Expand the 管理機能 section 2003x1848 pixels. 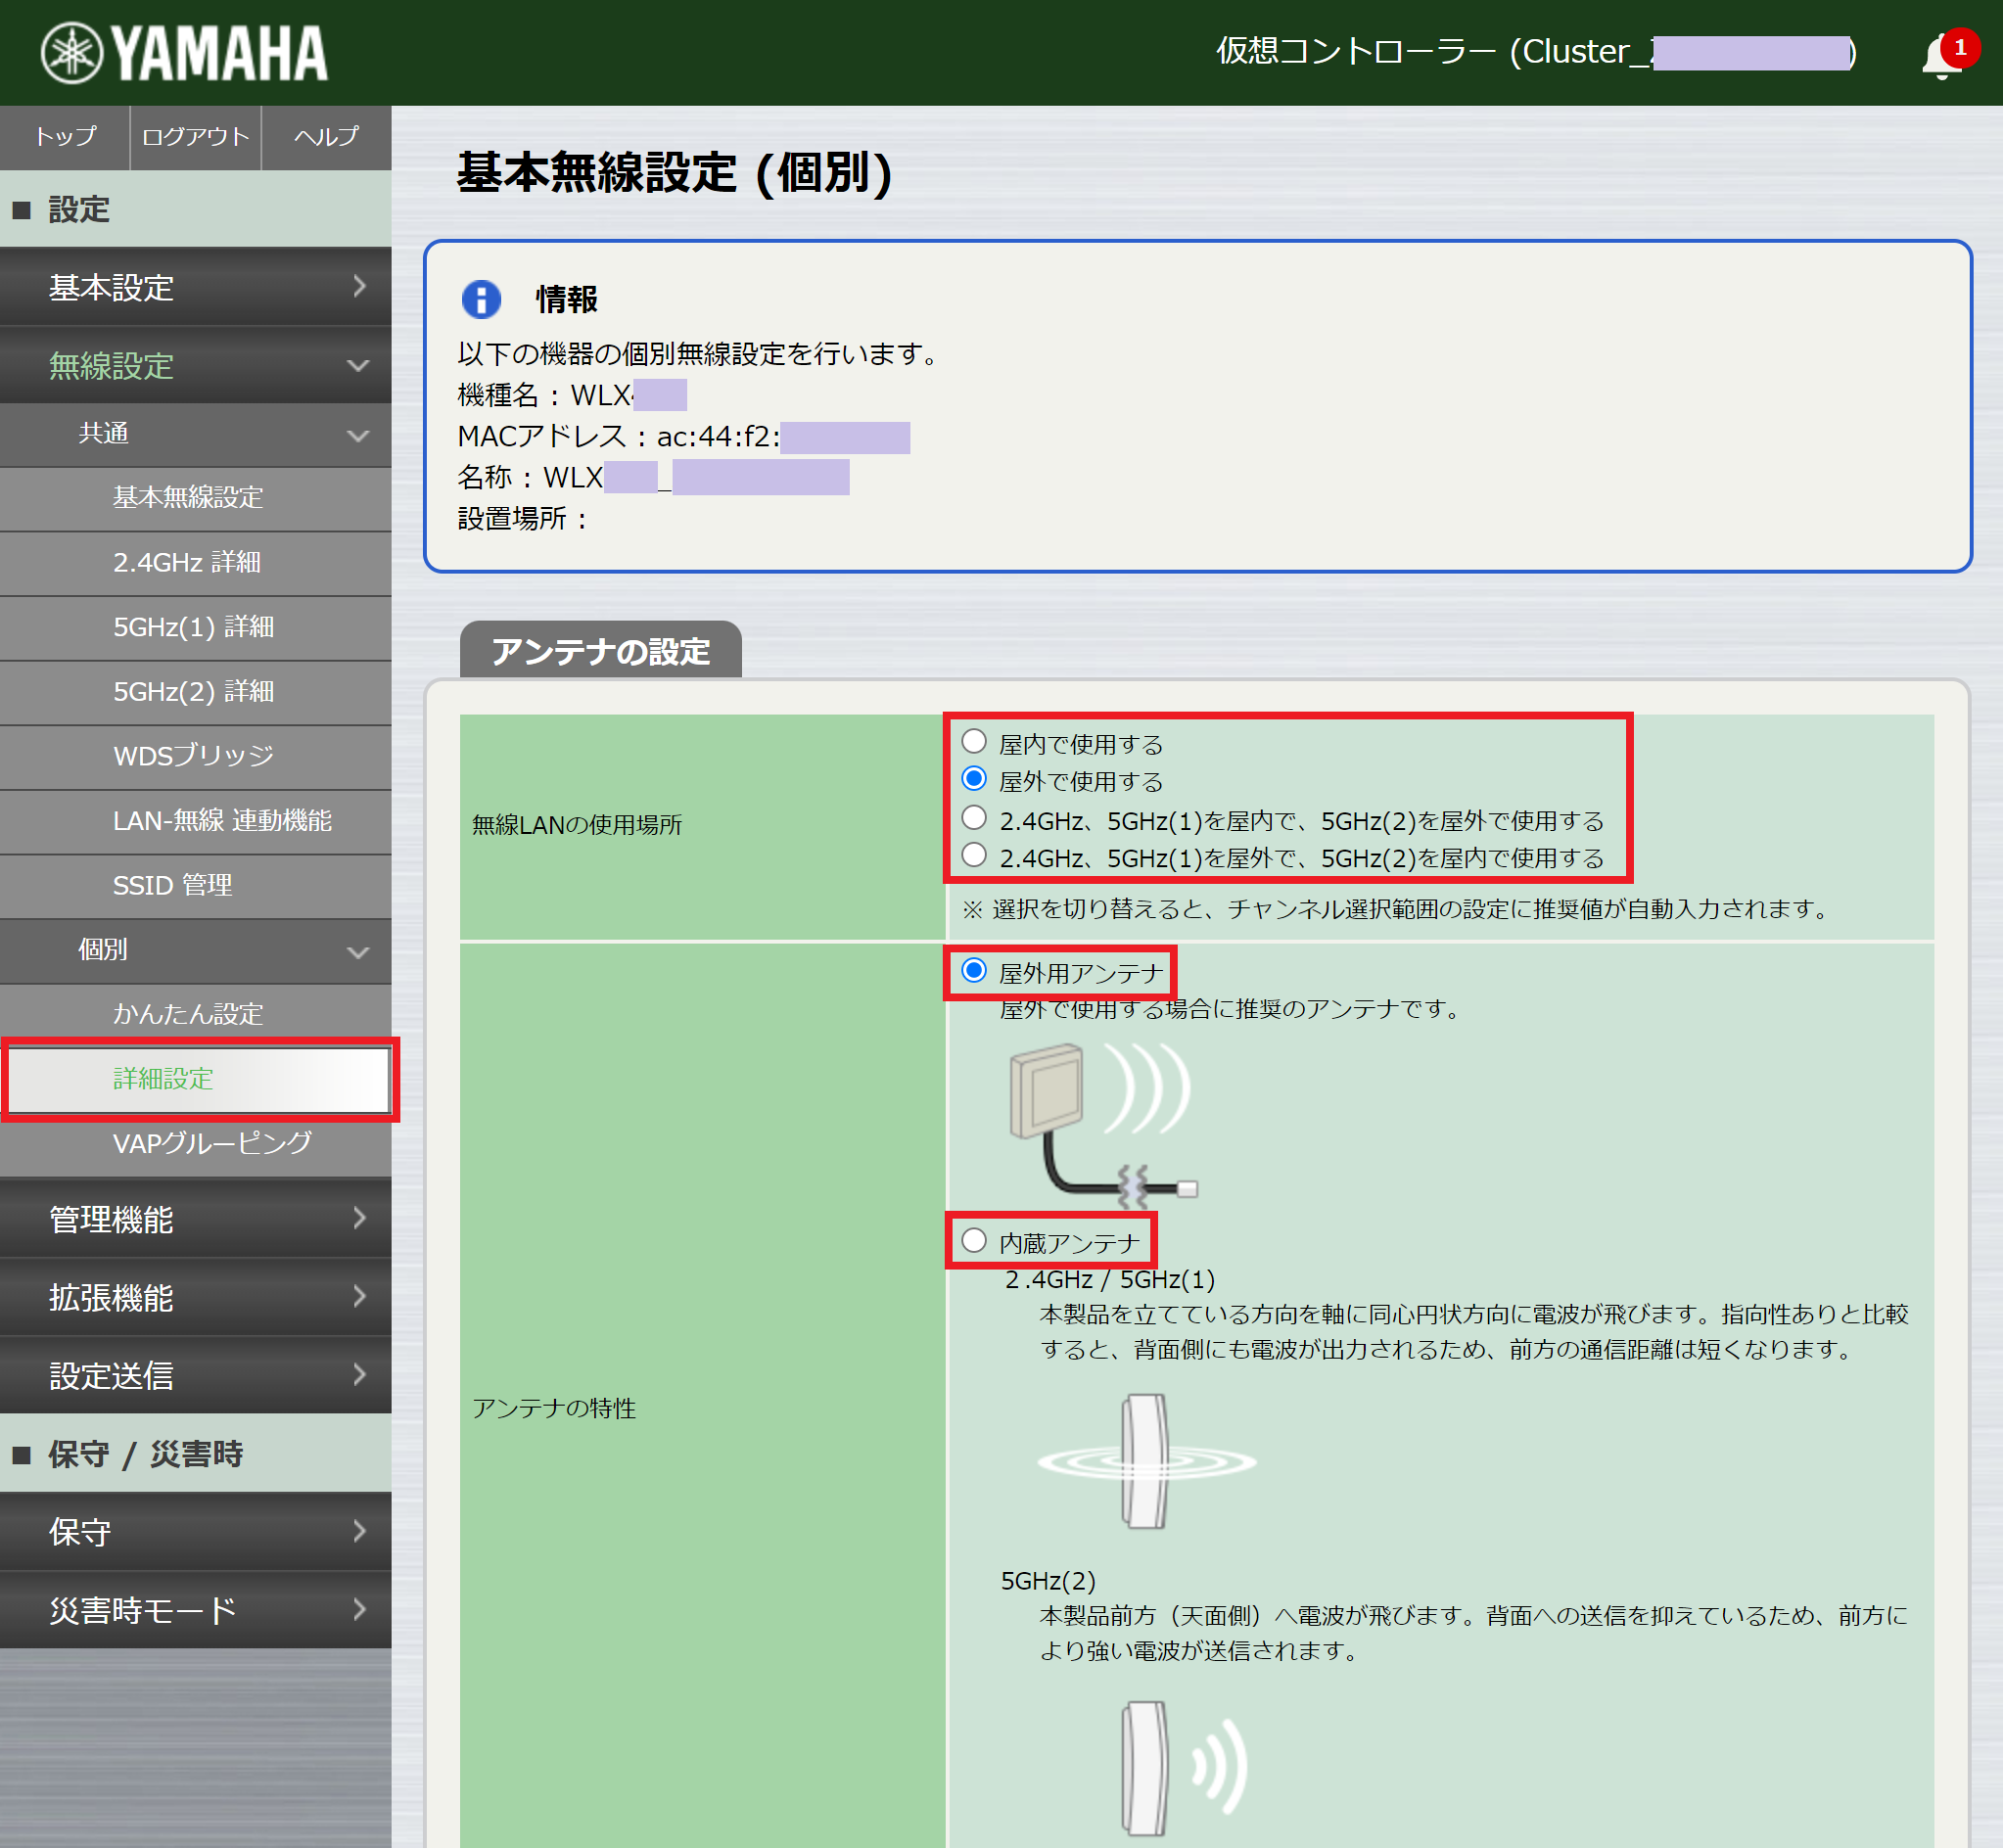click(x=196, y=1219)
